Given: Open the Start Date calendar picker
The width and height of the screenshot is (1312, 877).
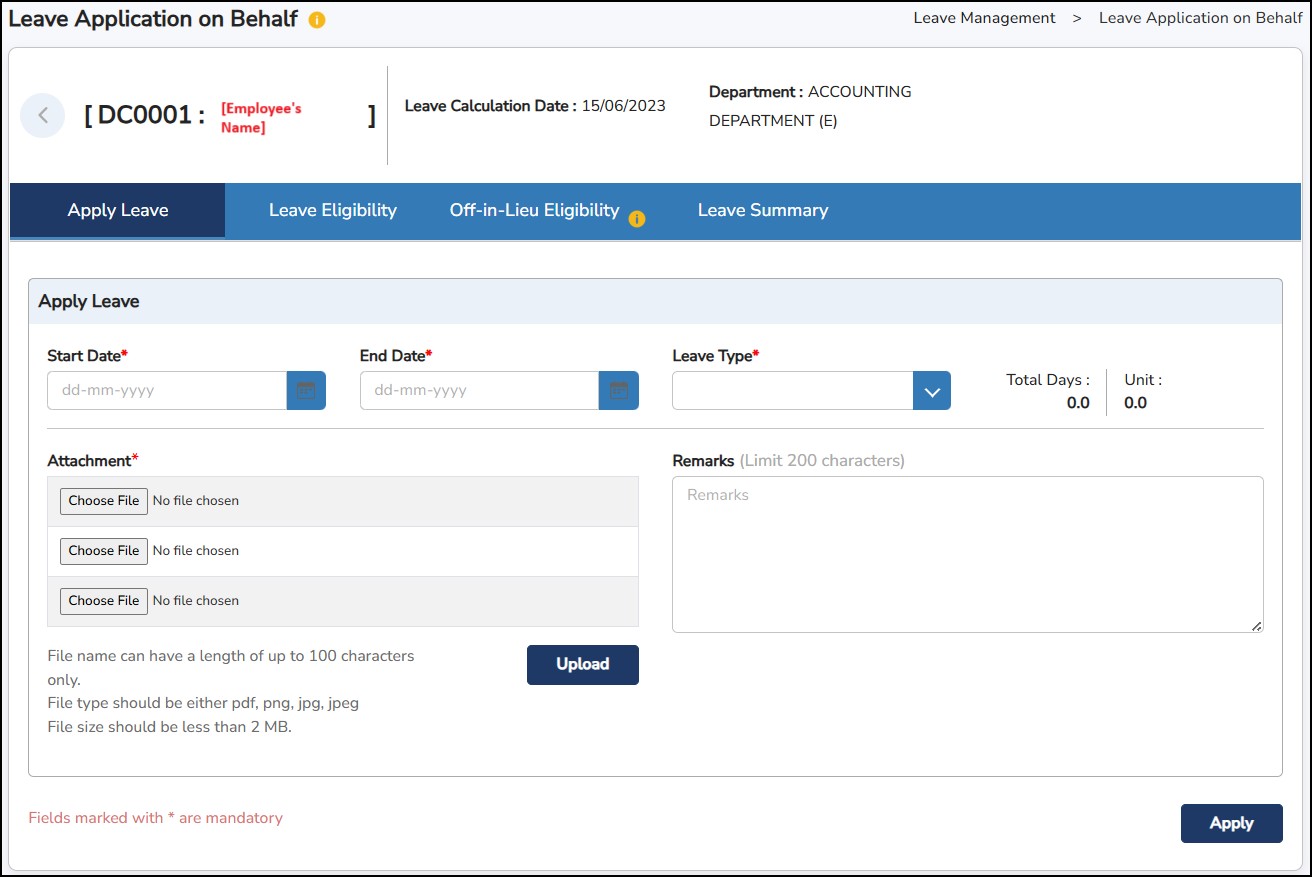Looking at the screenshot, I should [306, 391].
